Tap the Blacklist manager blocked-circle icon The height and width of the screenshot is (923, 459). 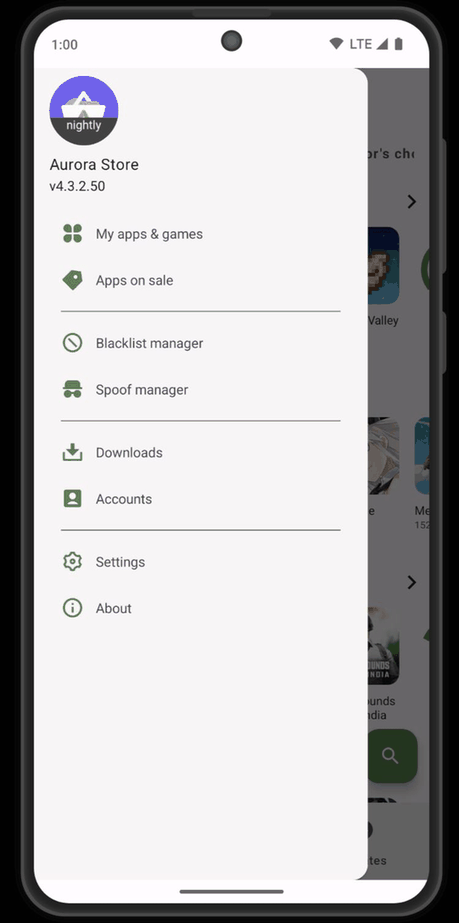(x=72, y=343)
